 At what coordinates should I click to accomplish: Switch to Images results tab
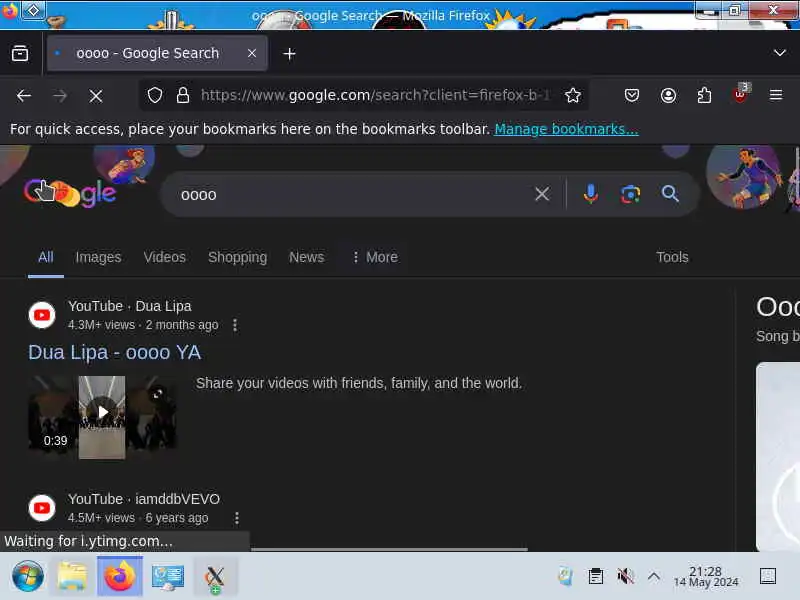pyautogui.click(x=98, y=257)
